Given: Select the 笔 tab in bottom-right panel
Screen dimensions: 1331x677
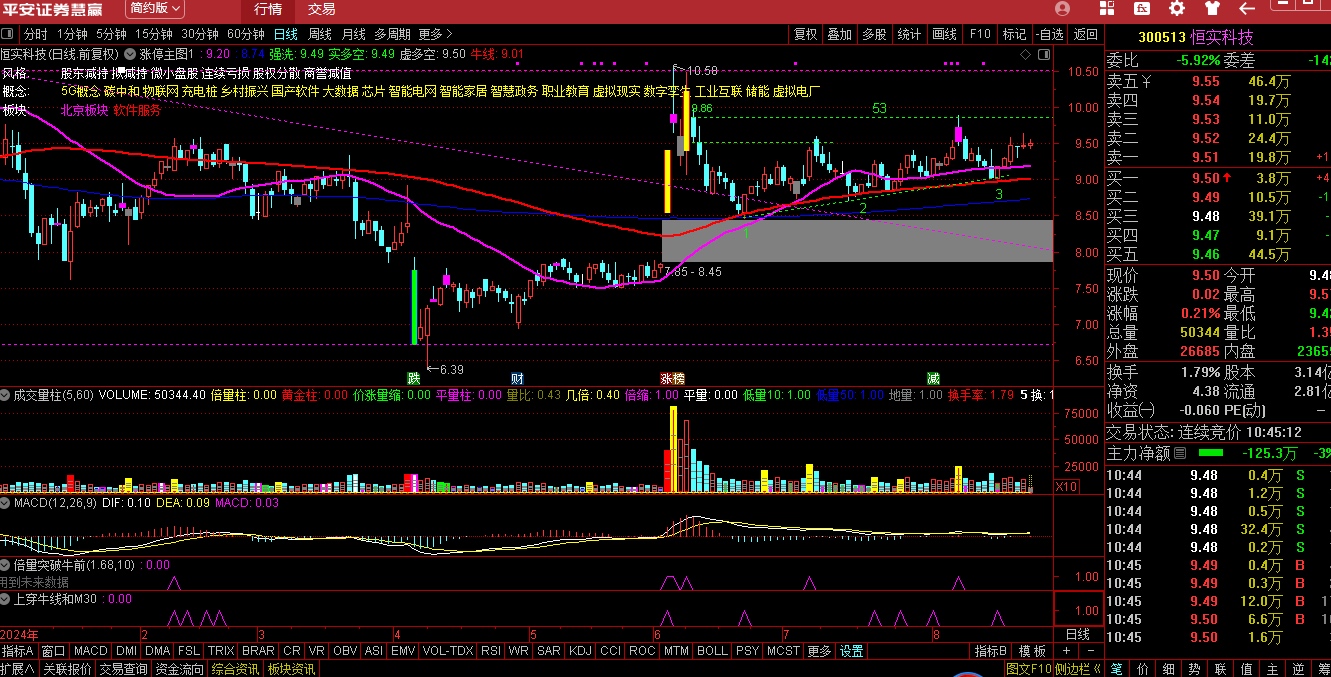Looking at the screenshot, I should tap(1117, 669).
